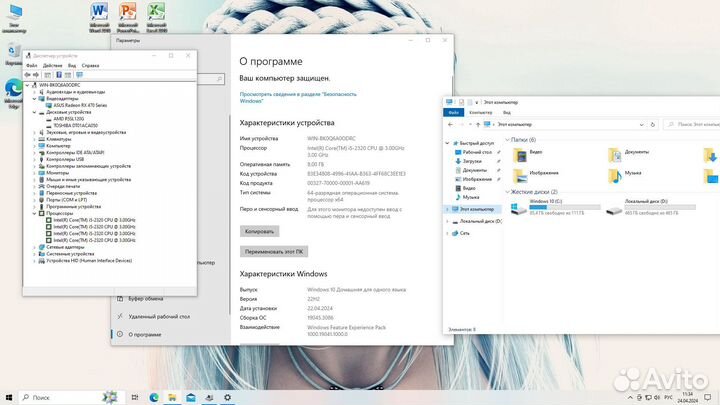Select Рабочий стол in Explorer sidebar
This screenshot has width=720, height=405.
pyautogui.click(x=477, y=152)
